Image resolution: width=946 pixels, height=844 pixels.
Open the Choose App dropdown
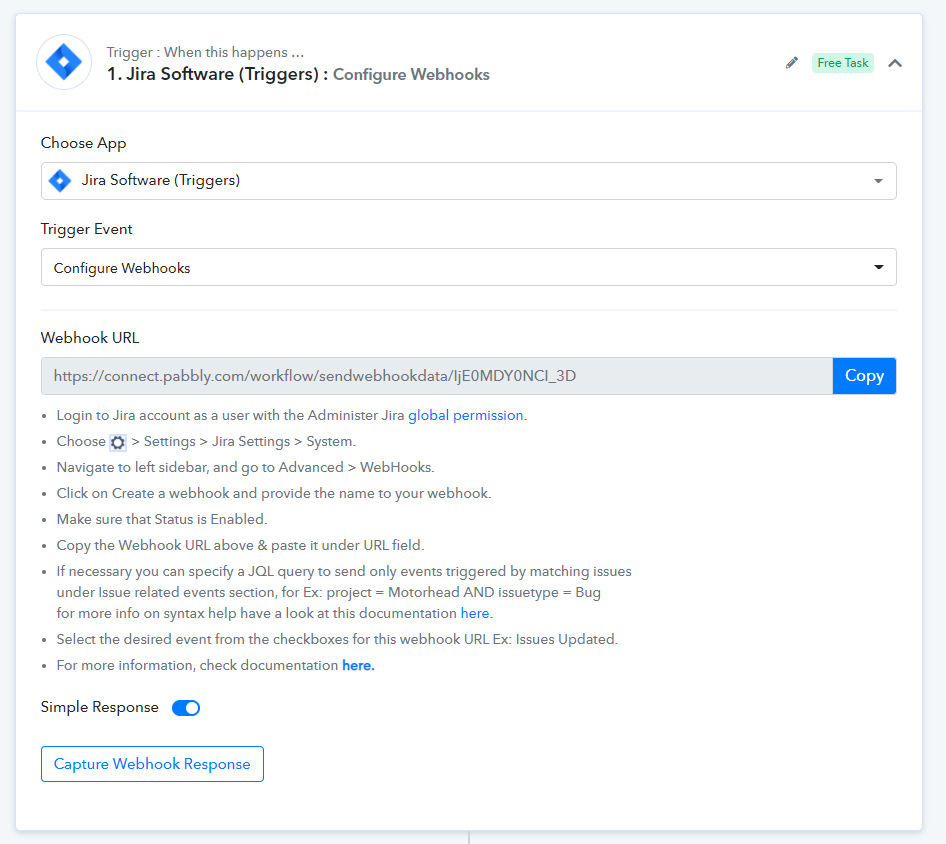click(x=469, y=181)
